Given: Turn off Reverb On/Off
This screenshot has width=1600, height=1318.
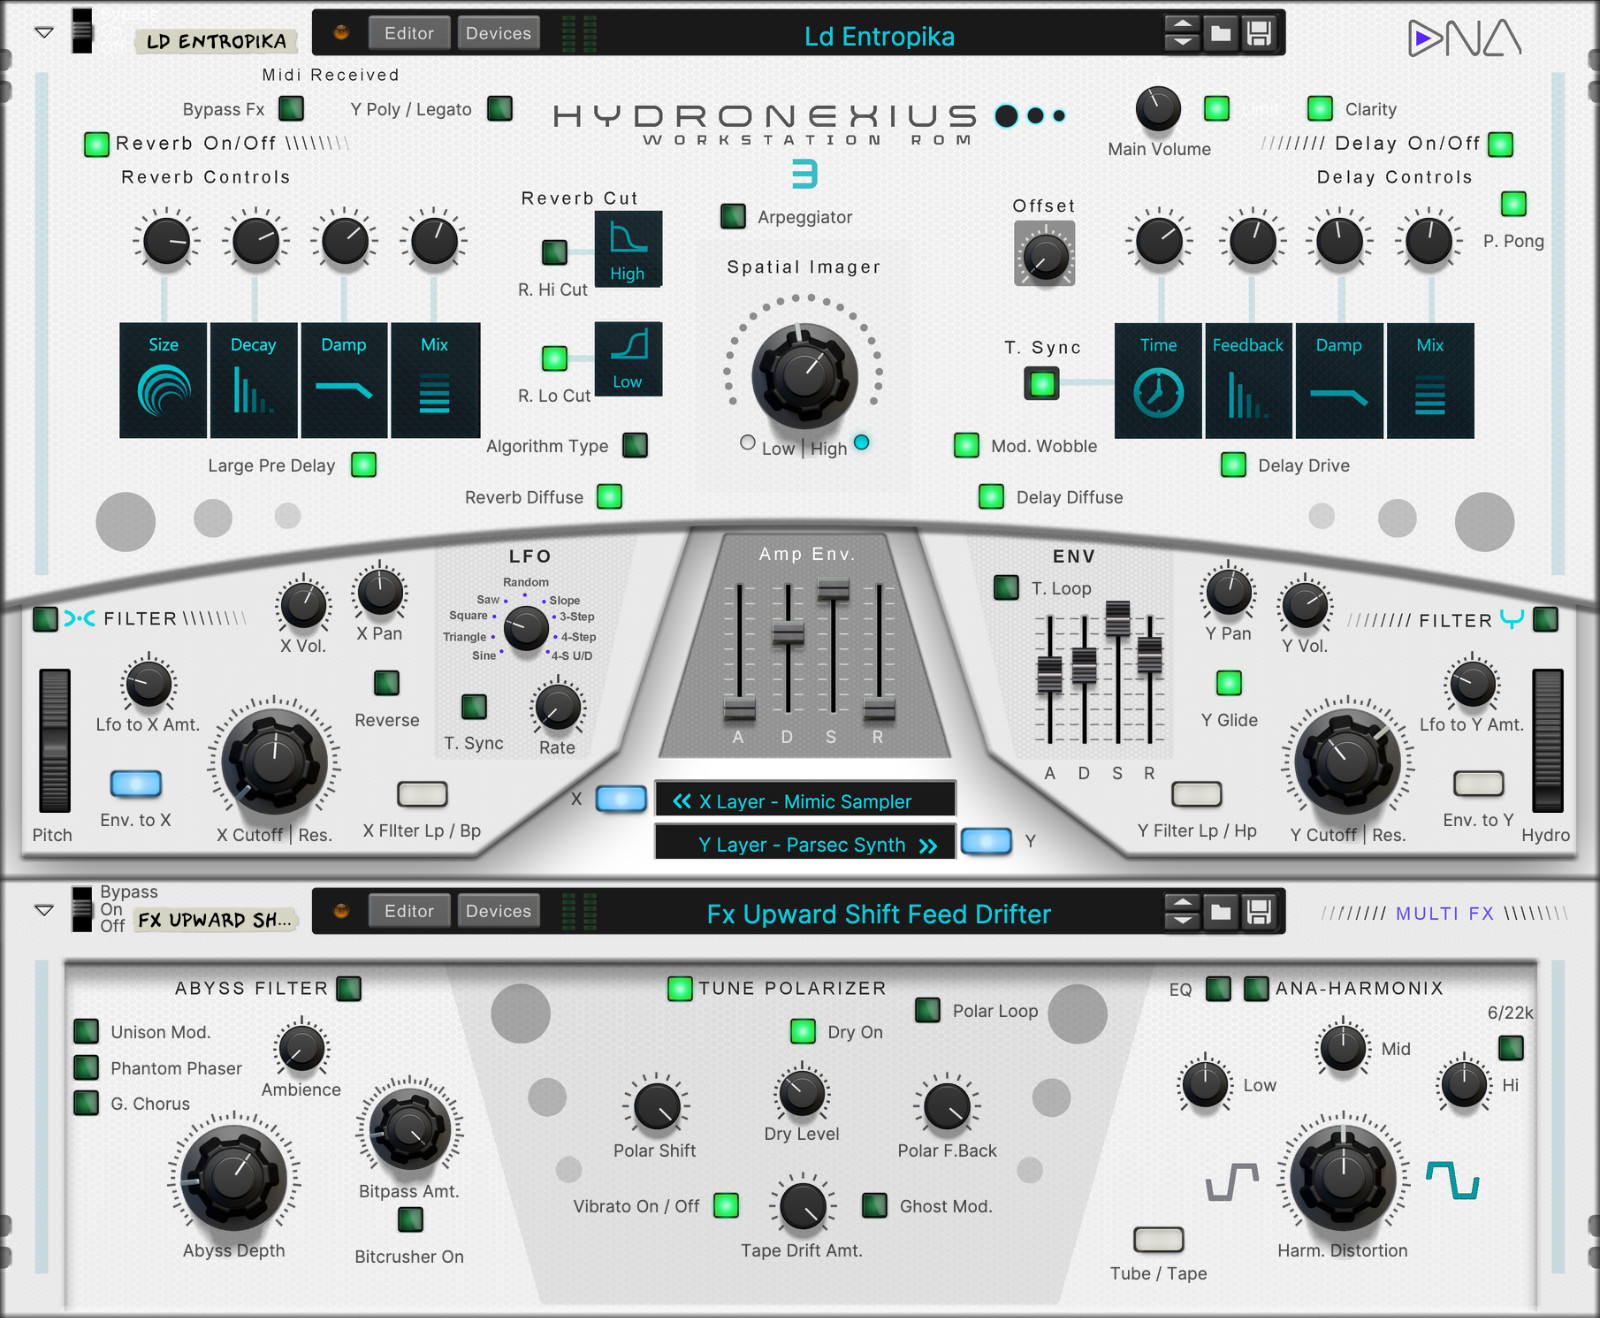Looking at the screenshot, I should tap(96, 144).
